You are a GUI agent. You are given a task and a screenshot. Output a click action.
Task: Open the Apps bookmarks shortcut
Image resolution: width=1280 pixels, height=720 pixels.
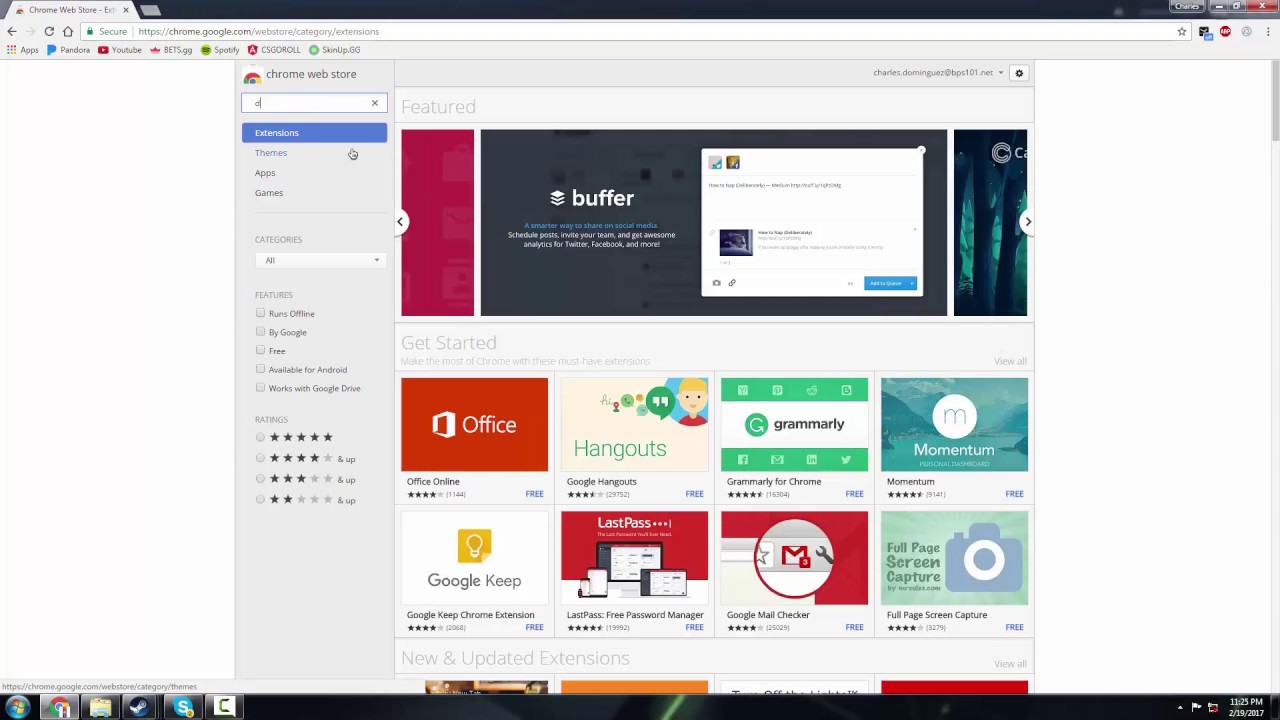click(22, 50)
